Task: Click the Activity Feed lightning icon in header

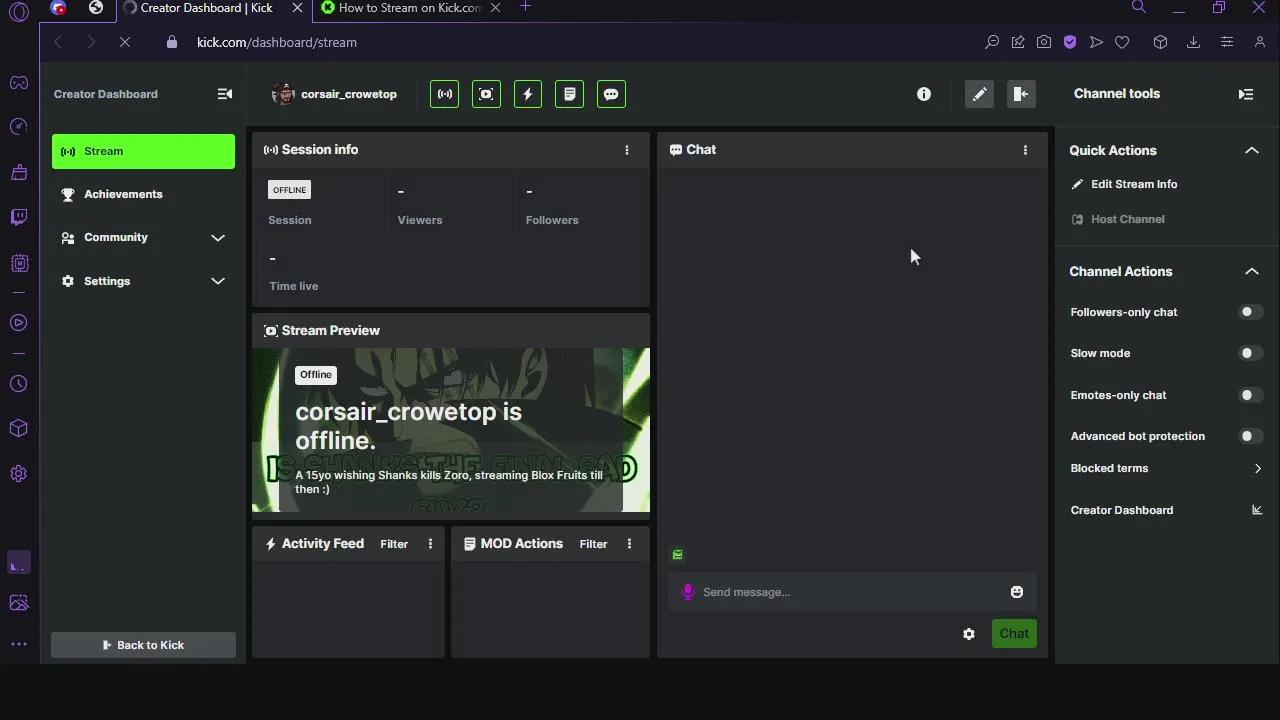Action: click(528, 94)
